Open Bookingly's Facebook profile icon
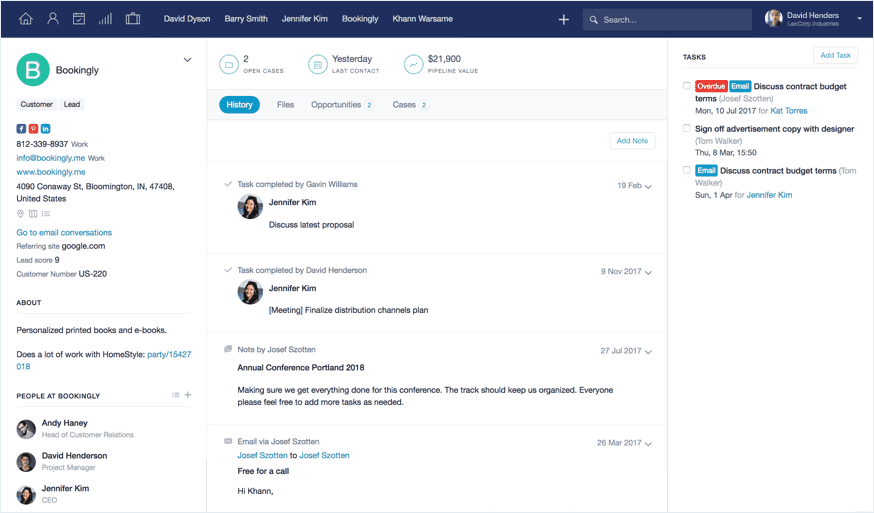The height and width of the screenshot is (513, 874). click(x=21, y=129)
